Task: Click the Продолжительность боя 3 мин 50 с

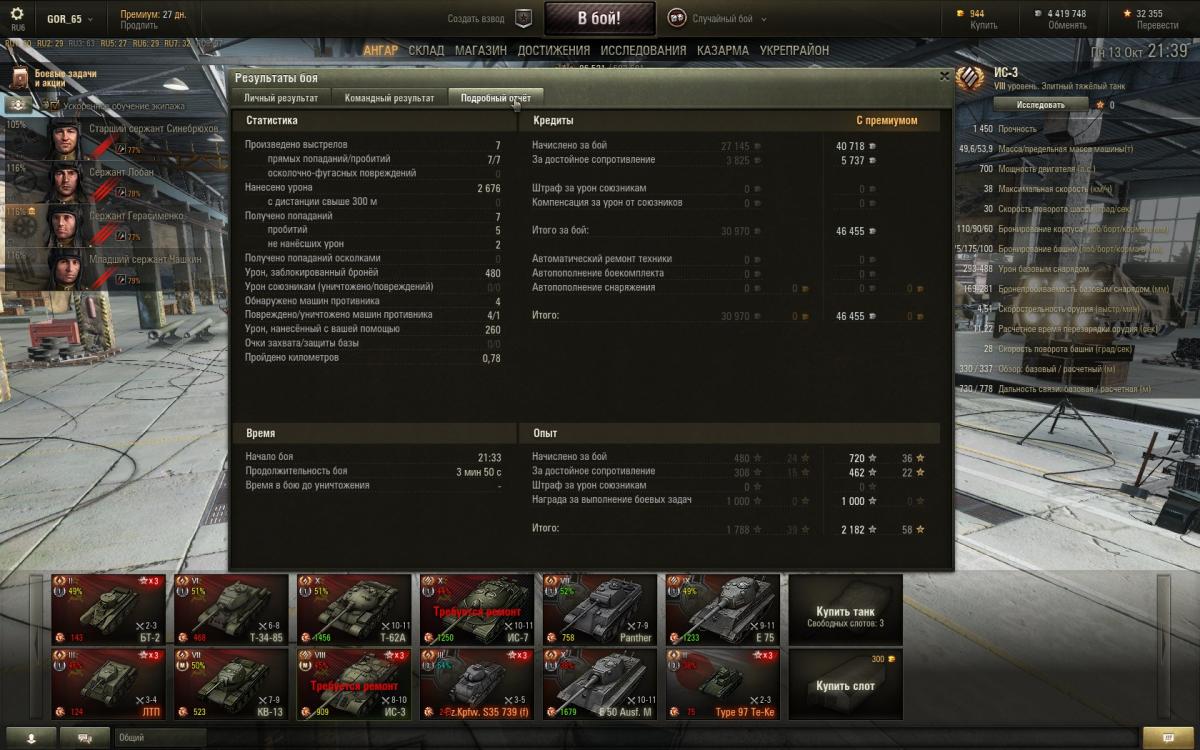Action: [479, 471]
